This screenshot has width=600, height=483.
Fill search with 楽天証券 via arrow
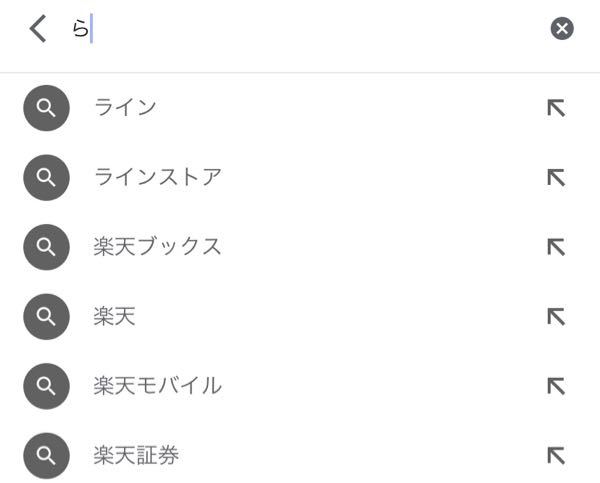556,456
